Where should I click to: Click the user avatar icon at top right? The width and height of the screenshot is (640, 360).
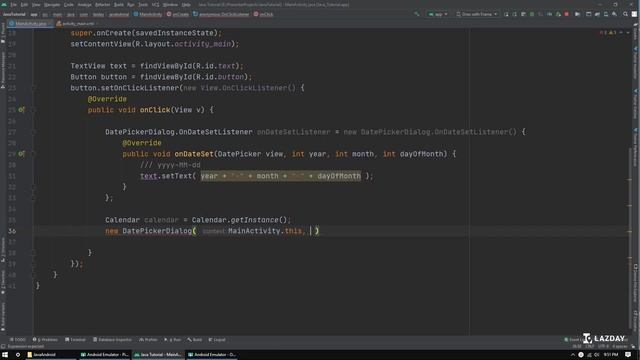click(634, 14)
